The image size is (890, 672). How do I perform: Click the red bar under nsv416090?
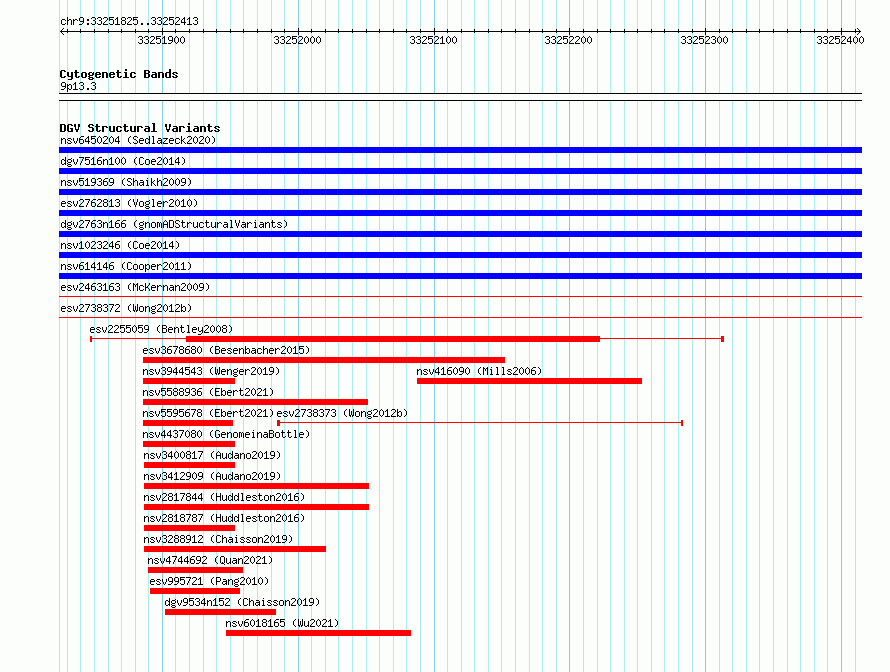pos(529,381)
